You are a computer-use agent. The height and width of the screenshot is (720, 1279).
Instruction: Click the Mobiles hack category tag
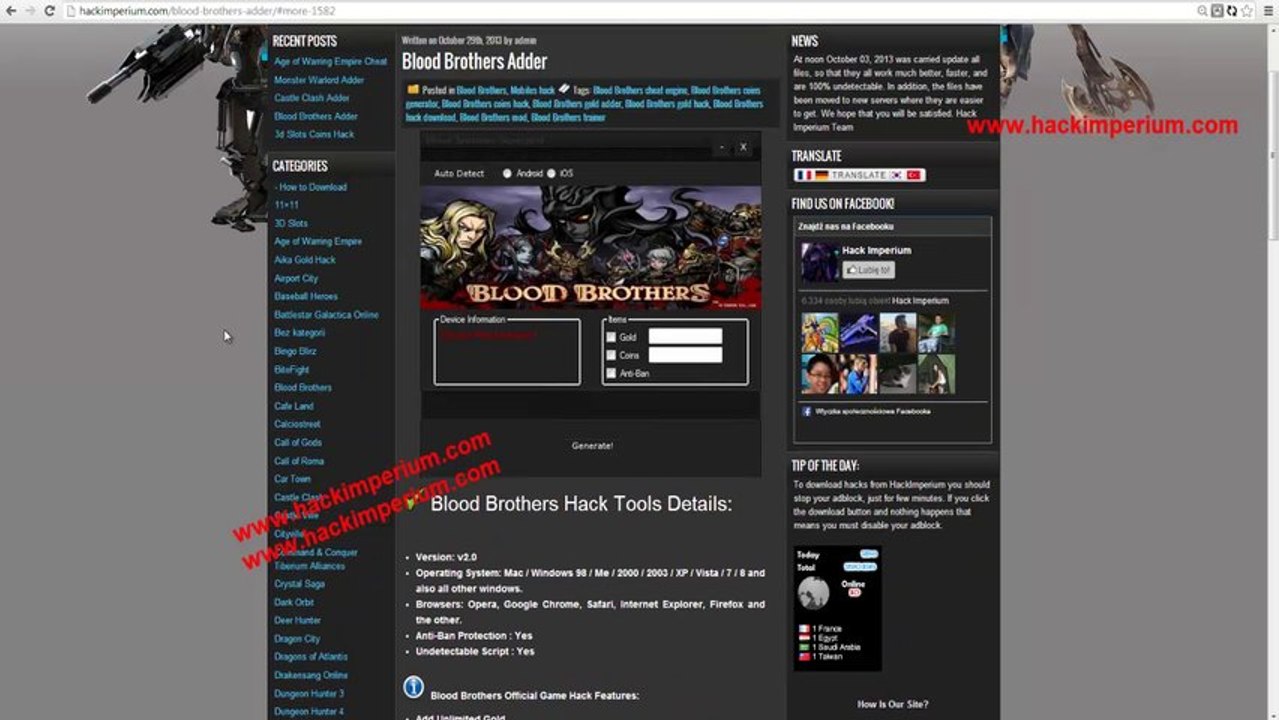[x=532, y=90]
